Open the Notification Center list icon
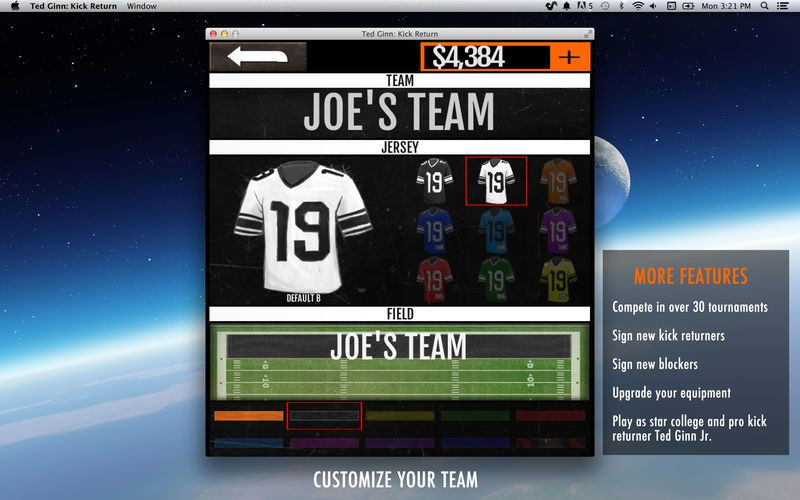The width and height of the screenshot is (800, 500). click(783, 6)
